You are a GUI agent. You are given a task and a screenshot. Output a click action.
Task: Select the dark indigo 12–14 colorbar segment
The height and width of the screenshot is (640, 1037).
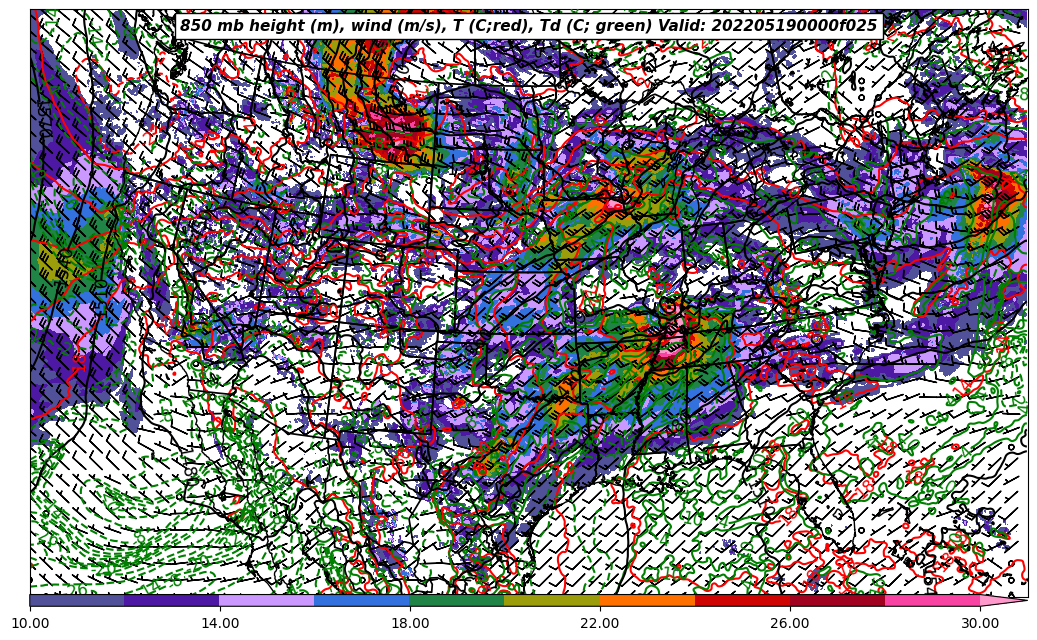point(172,600)
